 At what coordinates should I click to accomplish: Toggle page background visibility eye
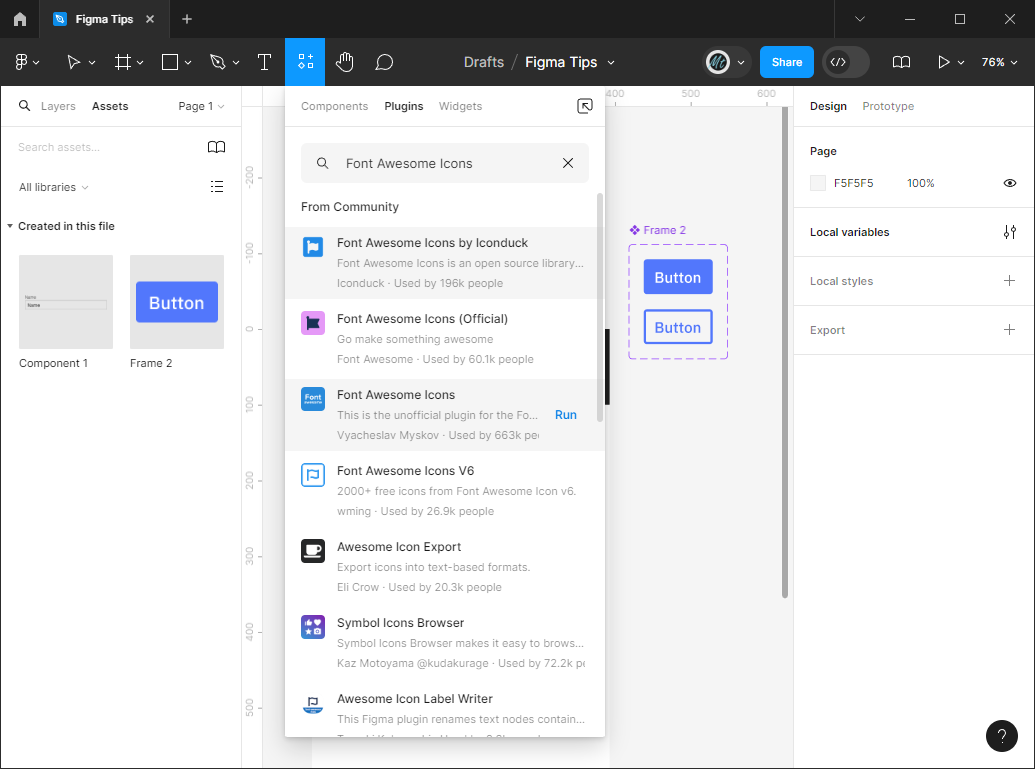[1009, 183]
